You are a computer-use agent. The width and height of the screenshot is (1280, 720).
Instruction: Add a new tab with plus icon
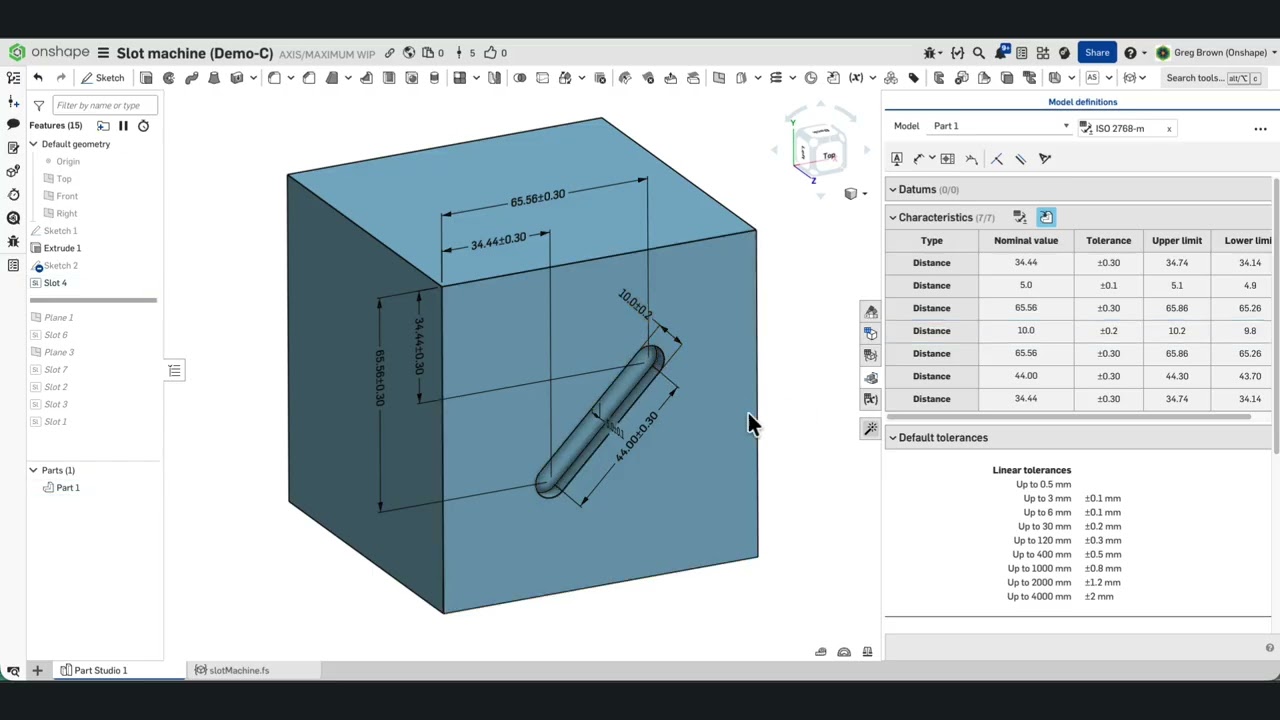pyautogui.click(x=37, y=670)
